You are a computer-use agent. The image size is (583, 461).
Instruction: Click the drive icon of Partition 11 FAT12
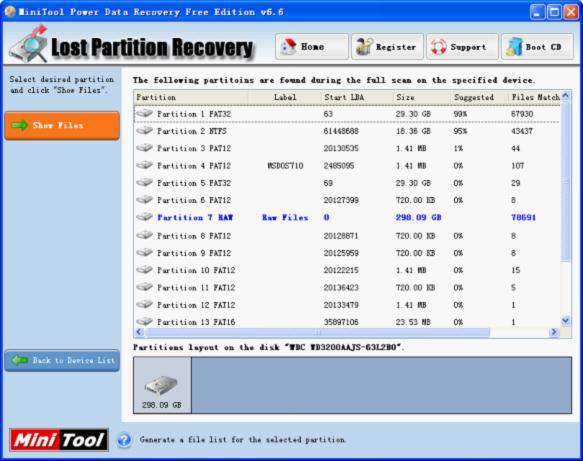pyautogui.click(x=145, y=287)
